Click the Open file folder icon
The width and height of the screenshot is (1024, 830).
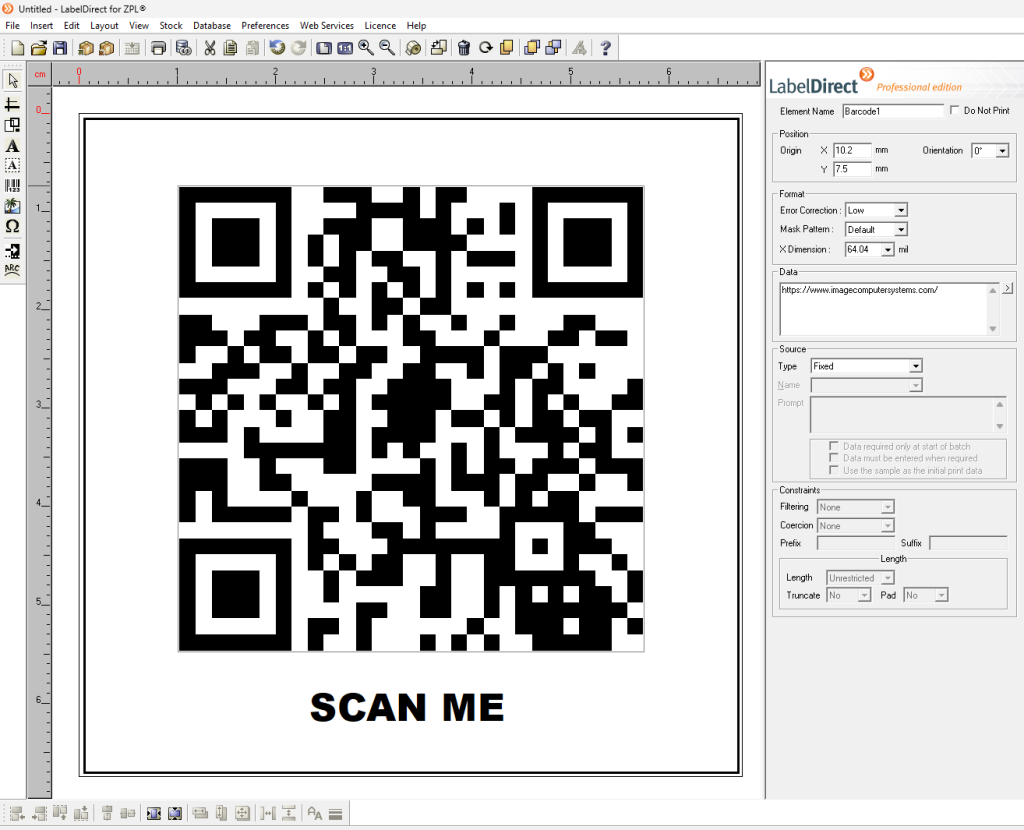coord(39,48)
